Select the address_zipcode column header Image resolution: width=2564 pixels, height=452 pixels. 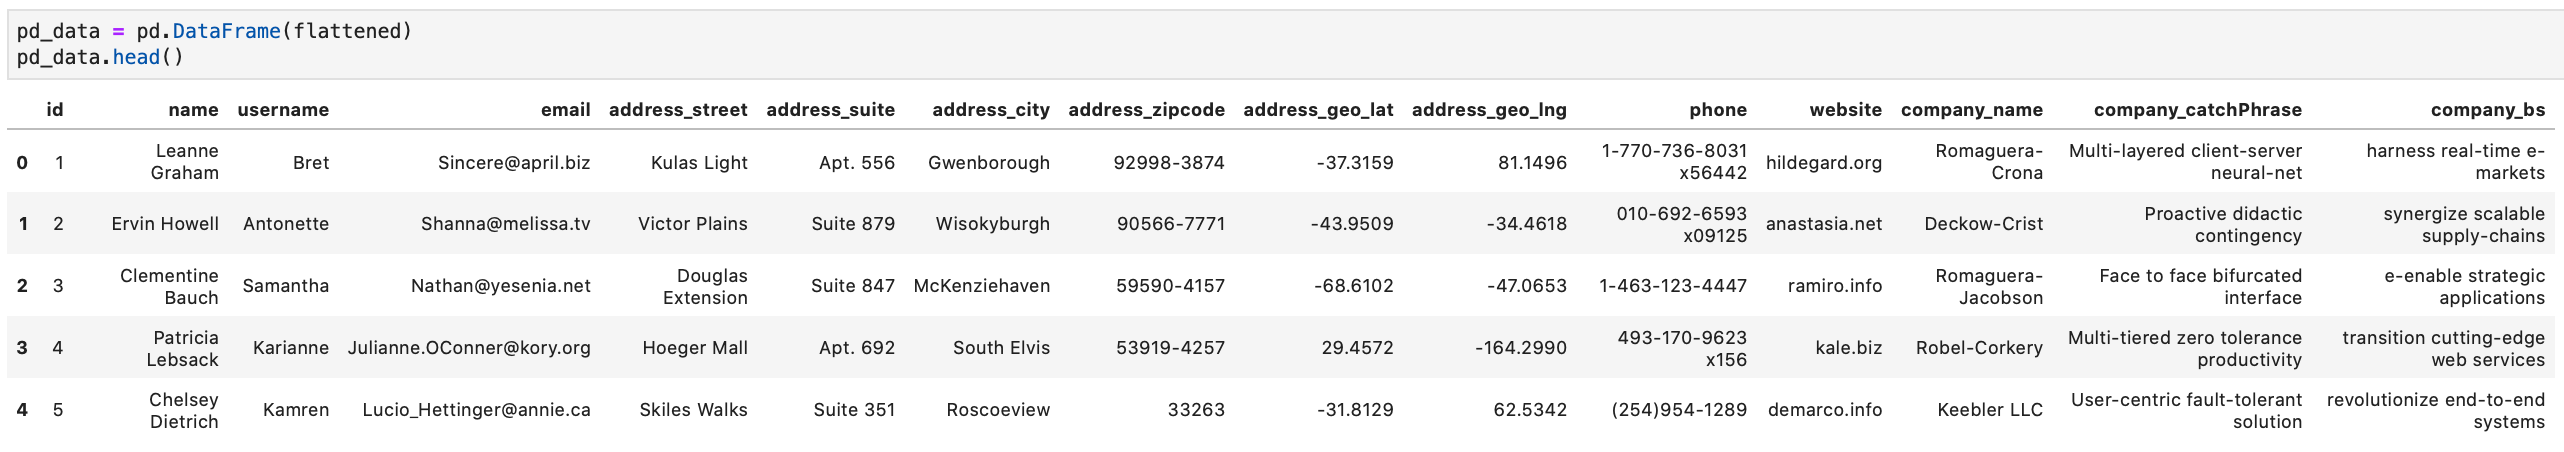[x=1146, y=110]
